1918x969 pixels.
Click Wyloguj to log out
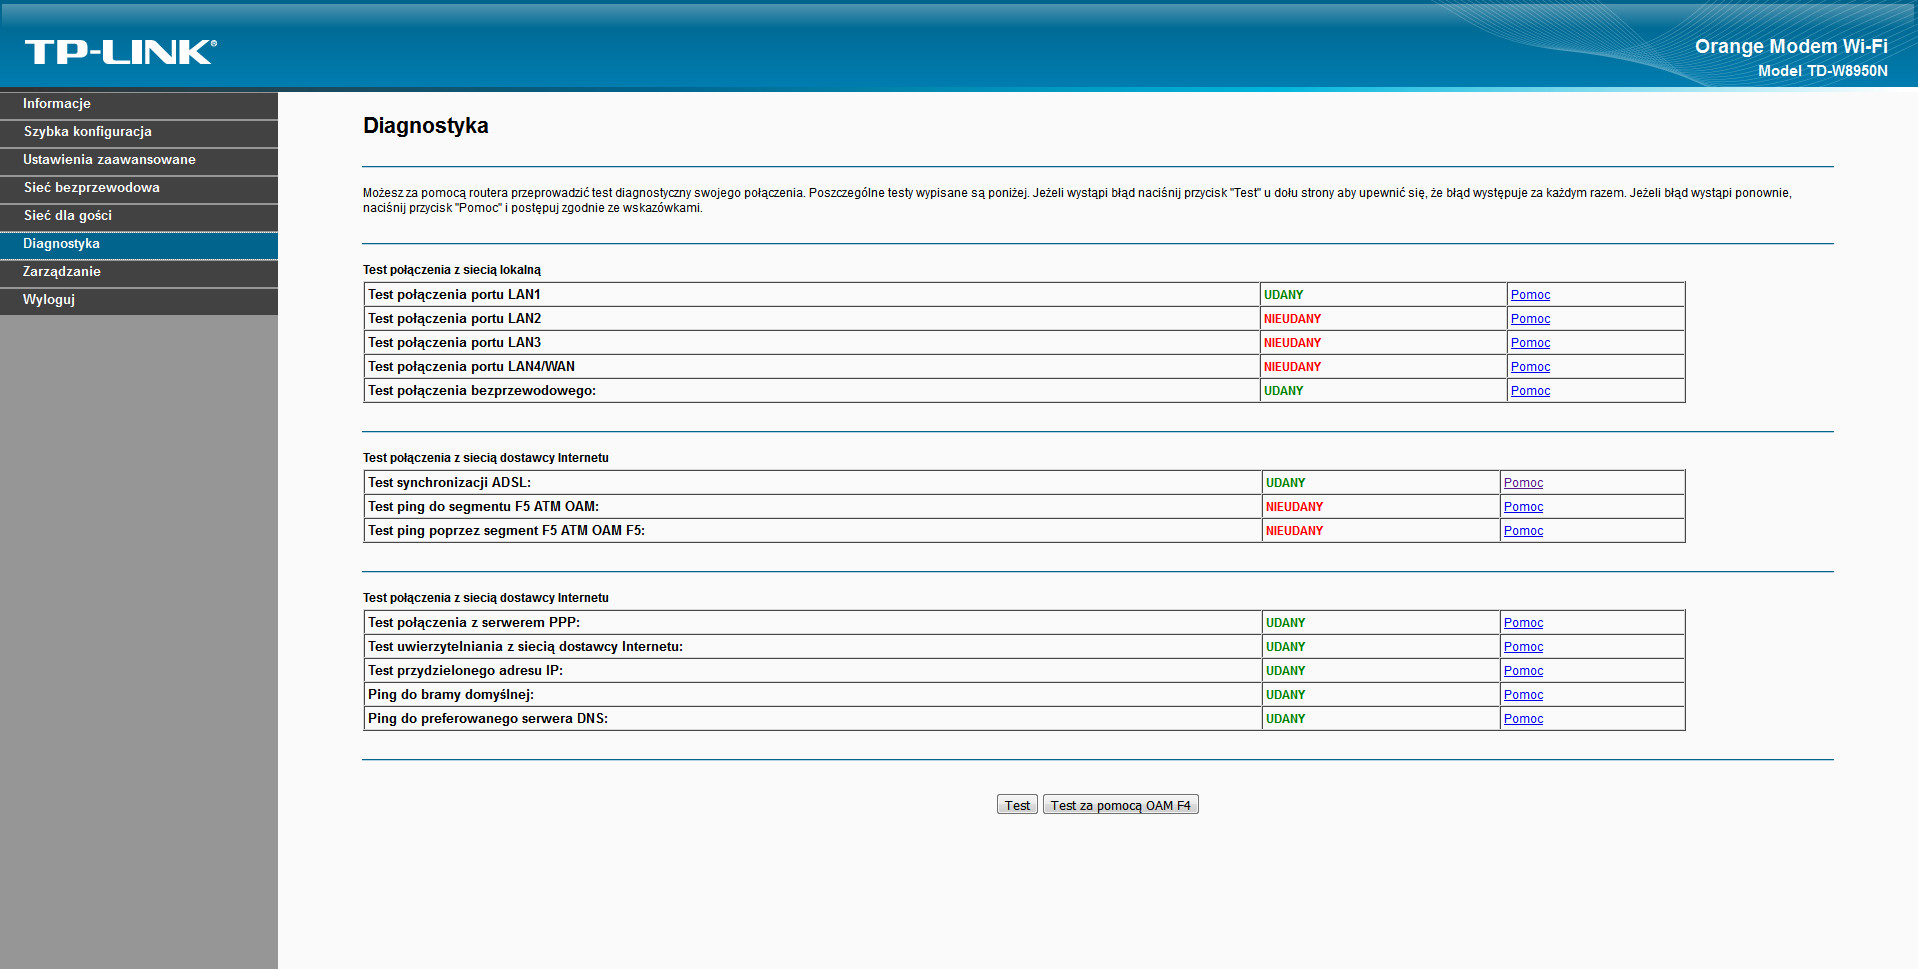pyautogui.click(x=139, y=300)
